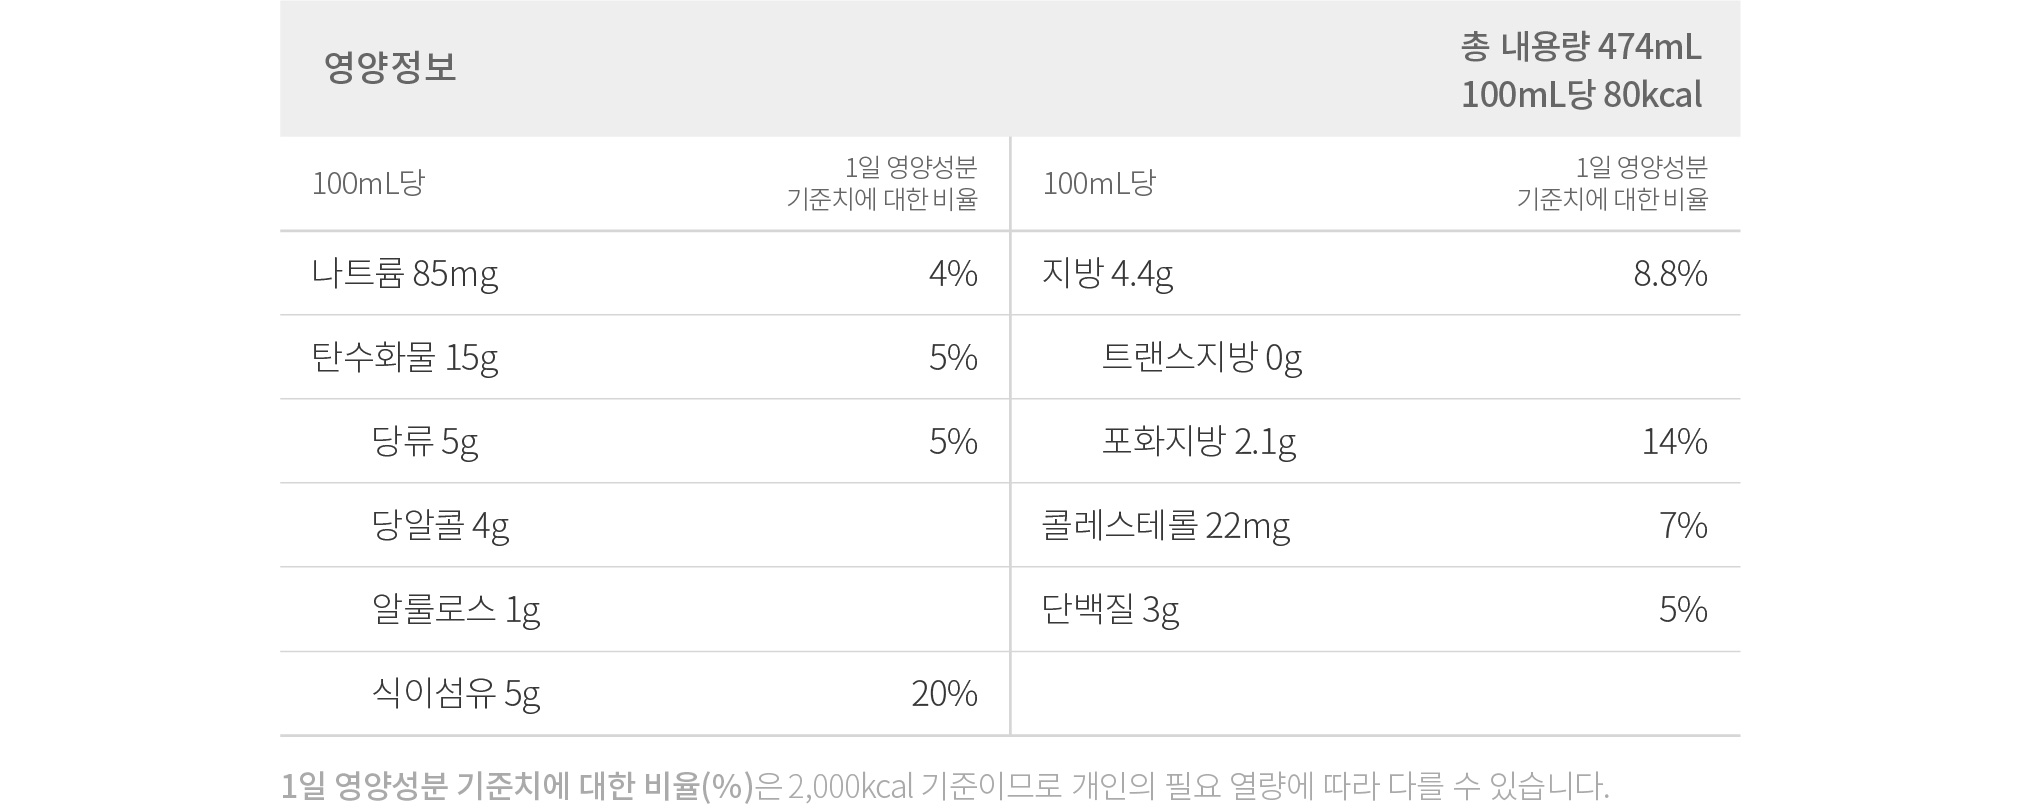Click the 100mL당 80kcal label
2021x809 pixels.
point(1581,95)
